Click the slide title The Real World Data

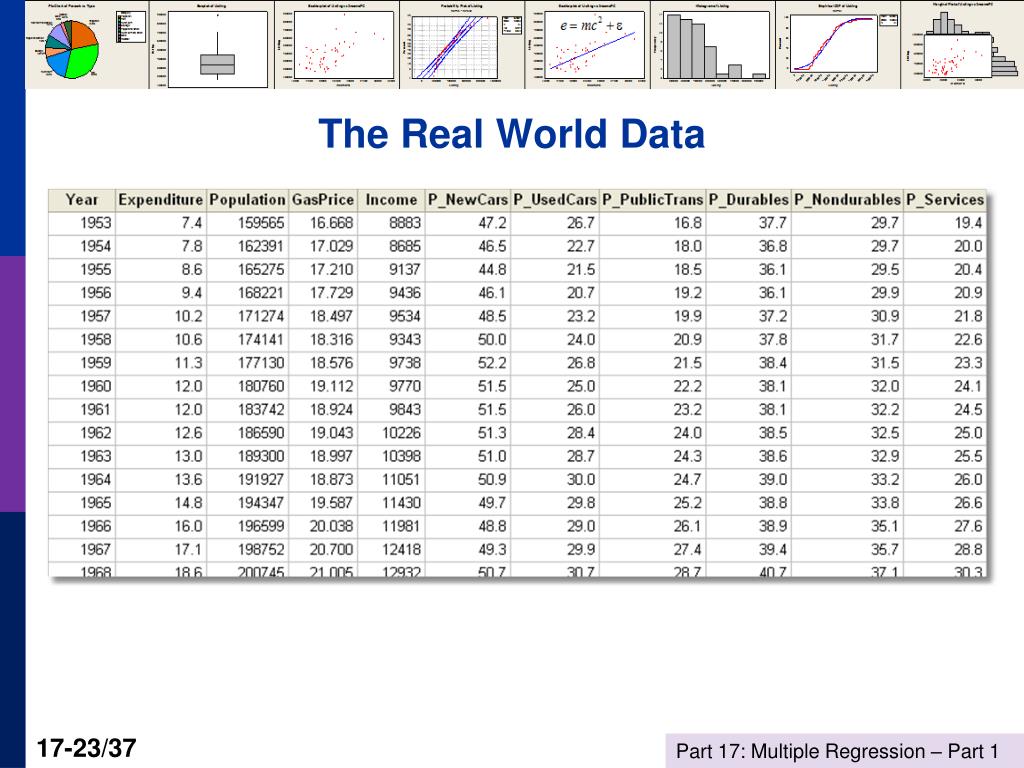[x=511, y=133]
